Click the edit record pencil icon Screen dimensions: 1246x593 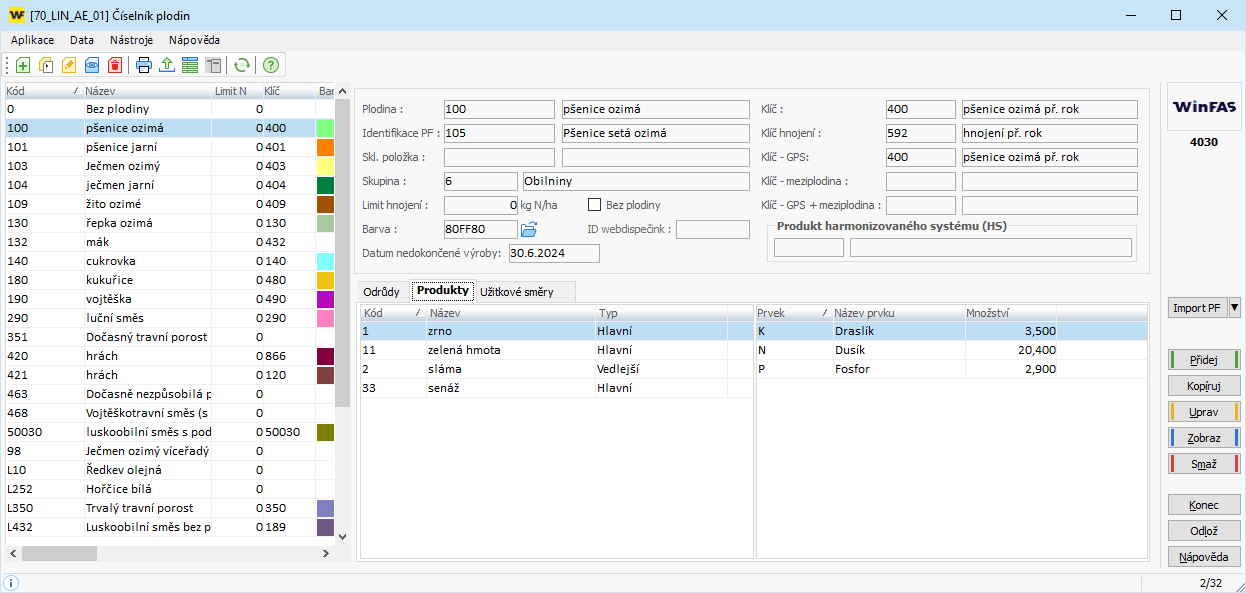tap(69, 65)
